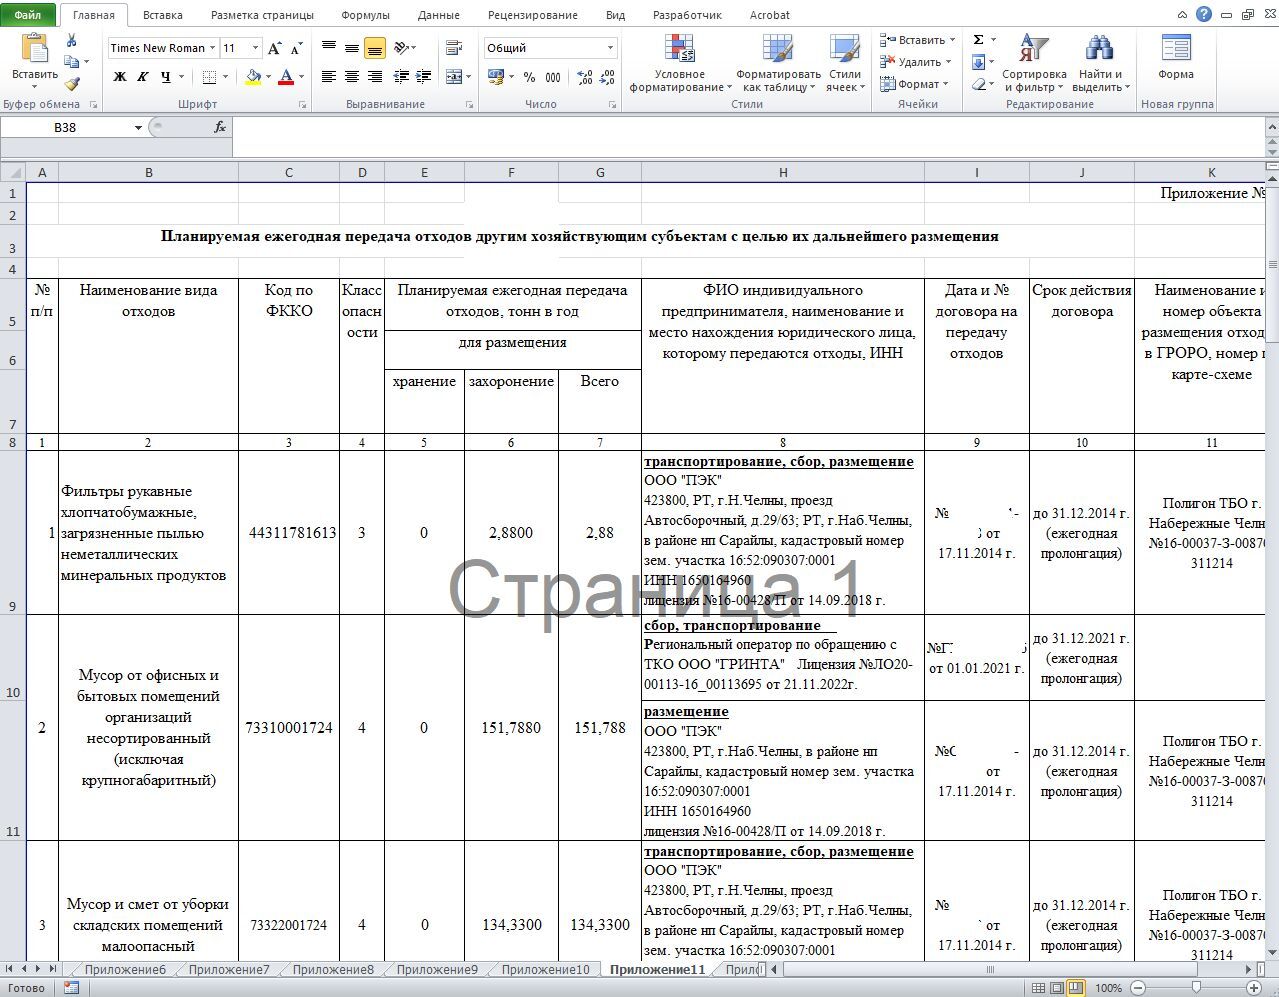Click the cell borders icon
Image resolution: width=1279 pixels, height=997 pixels.
[209, 77]
